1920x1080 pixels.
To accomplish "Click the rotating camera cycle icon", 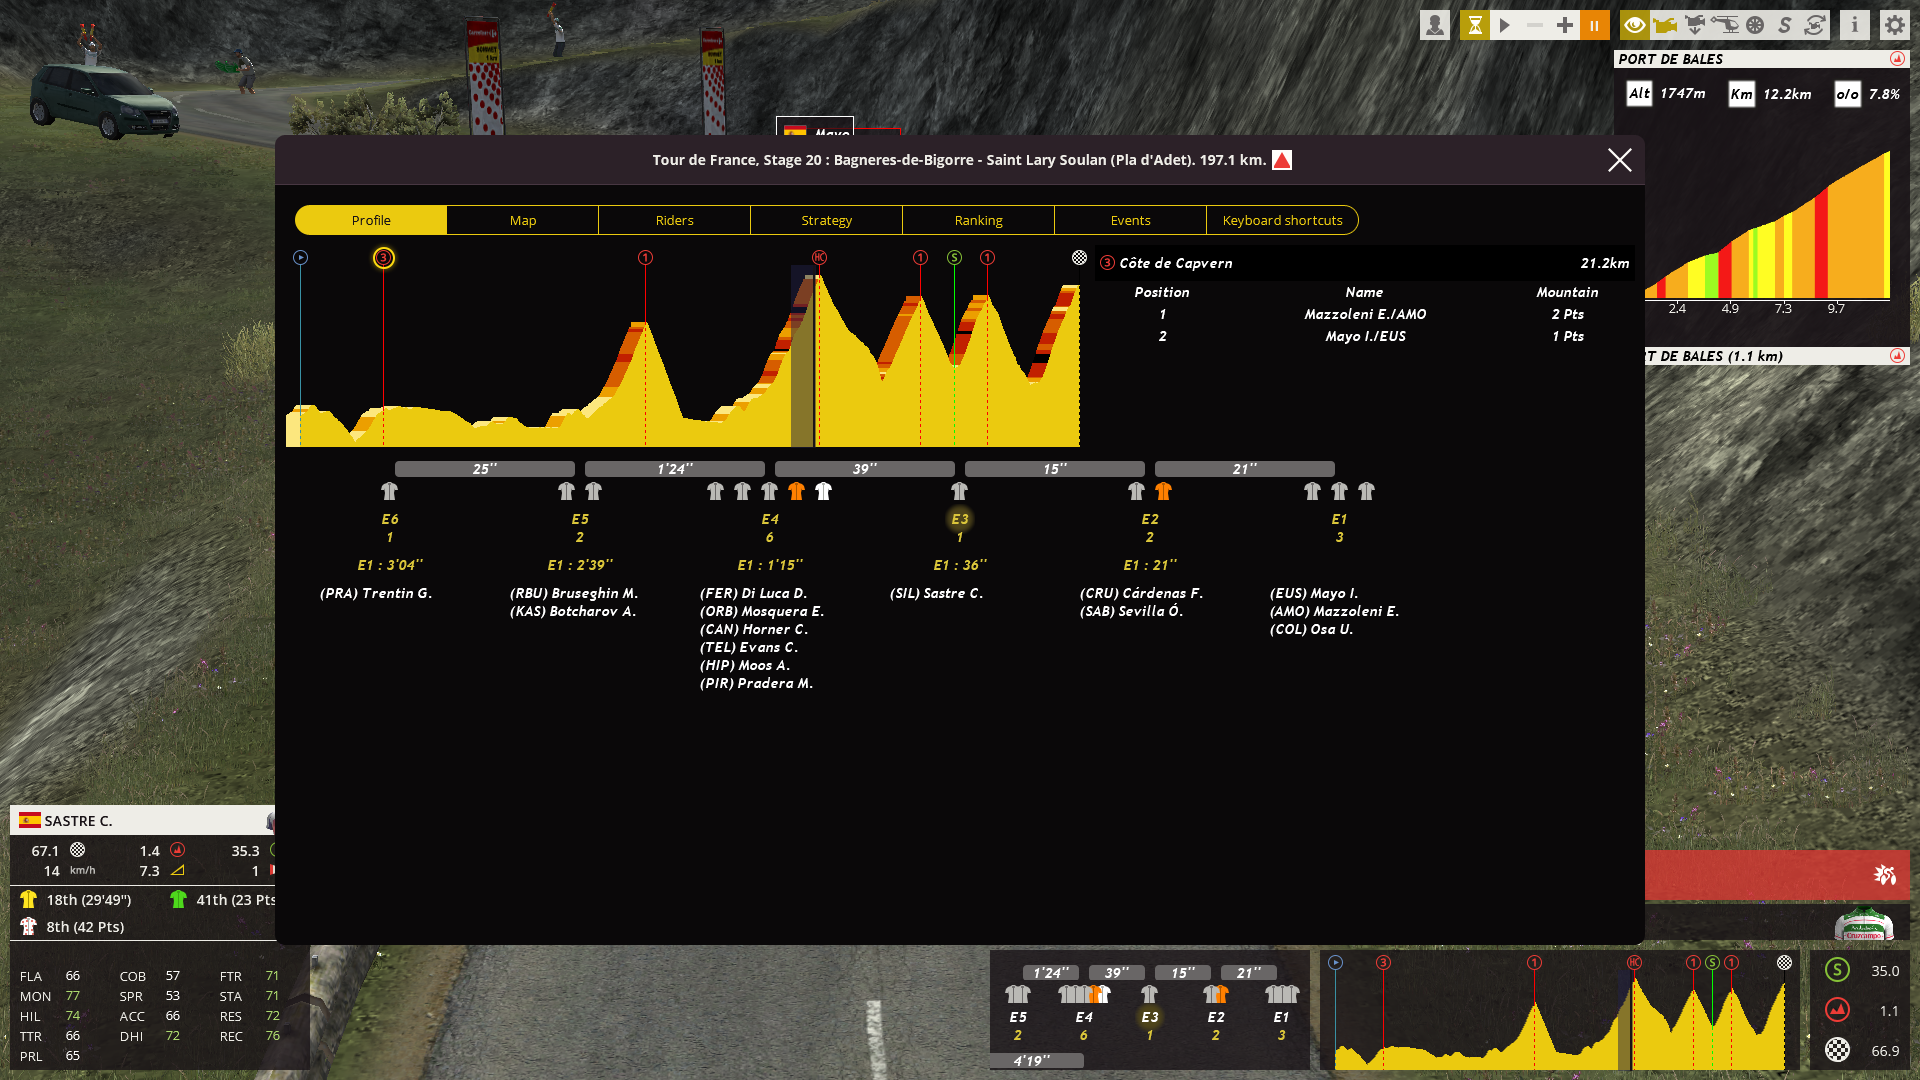I will [x=1815, y=25].
